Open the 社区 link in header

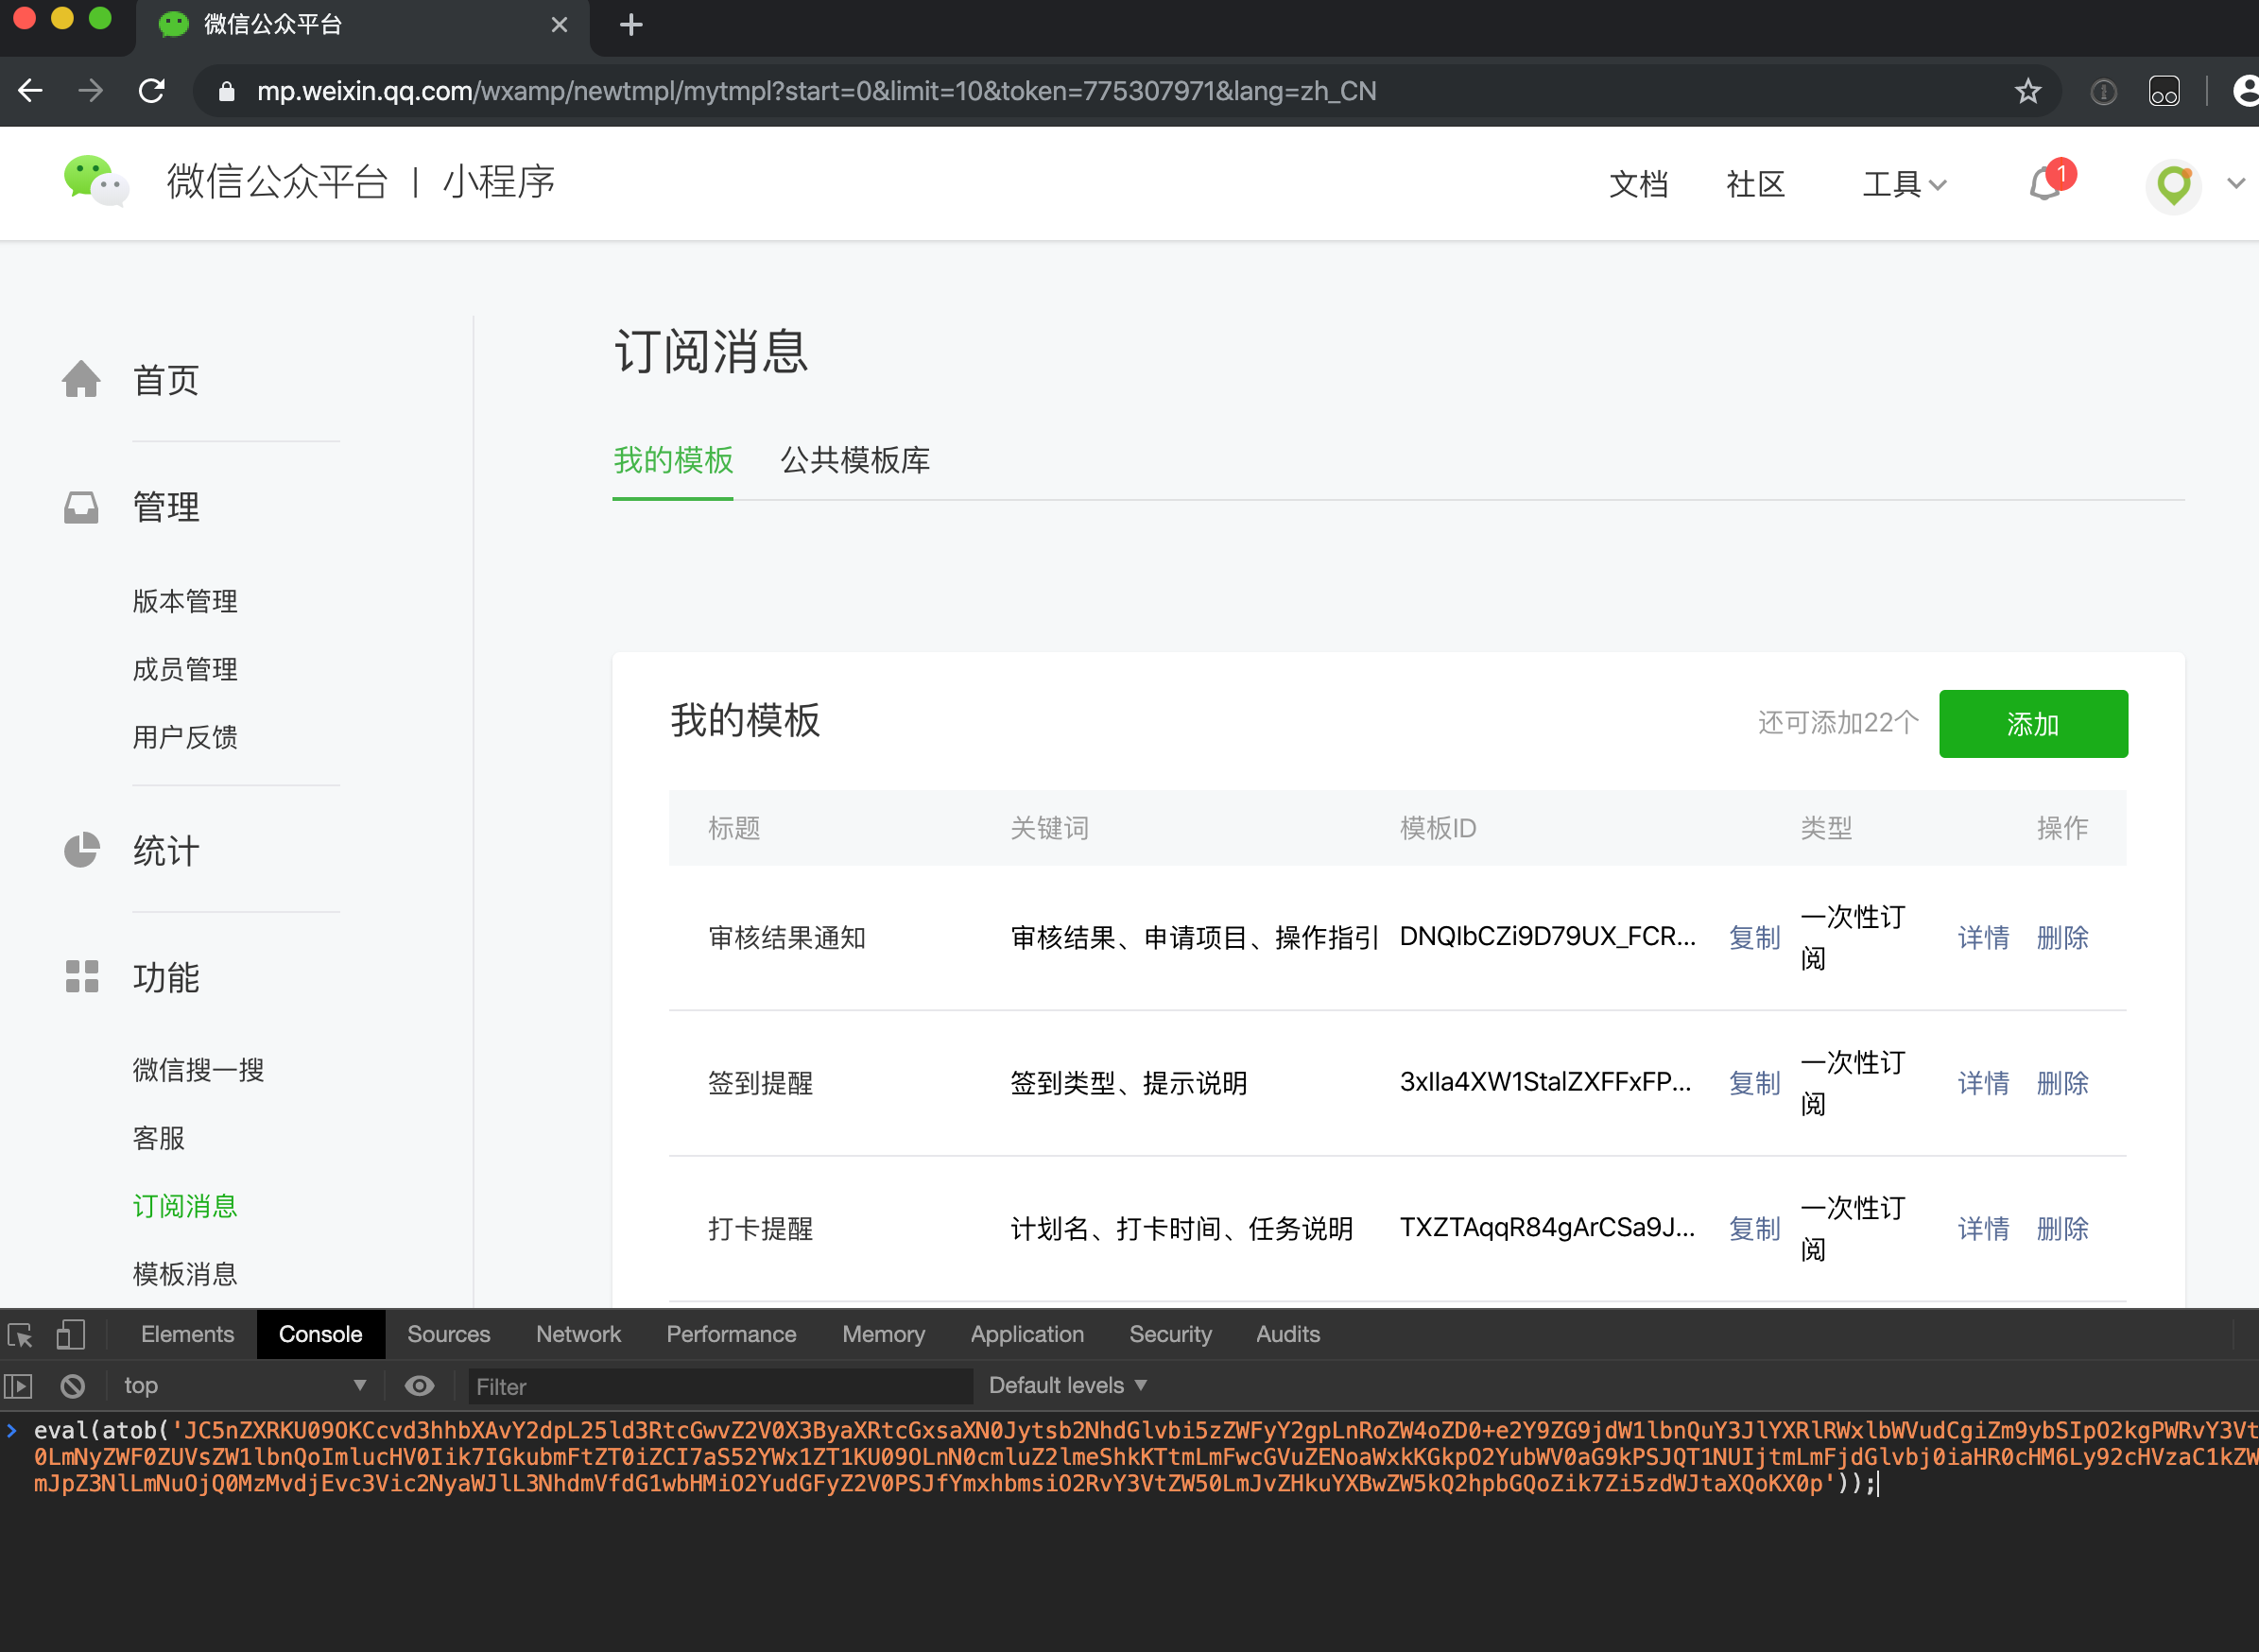click(1755, 184)
